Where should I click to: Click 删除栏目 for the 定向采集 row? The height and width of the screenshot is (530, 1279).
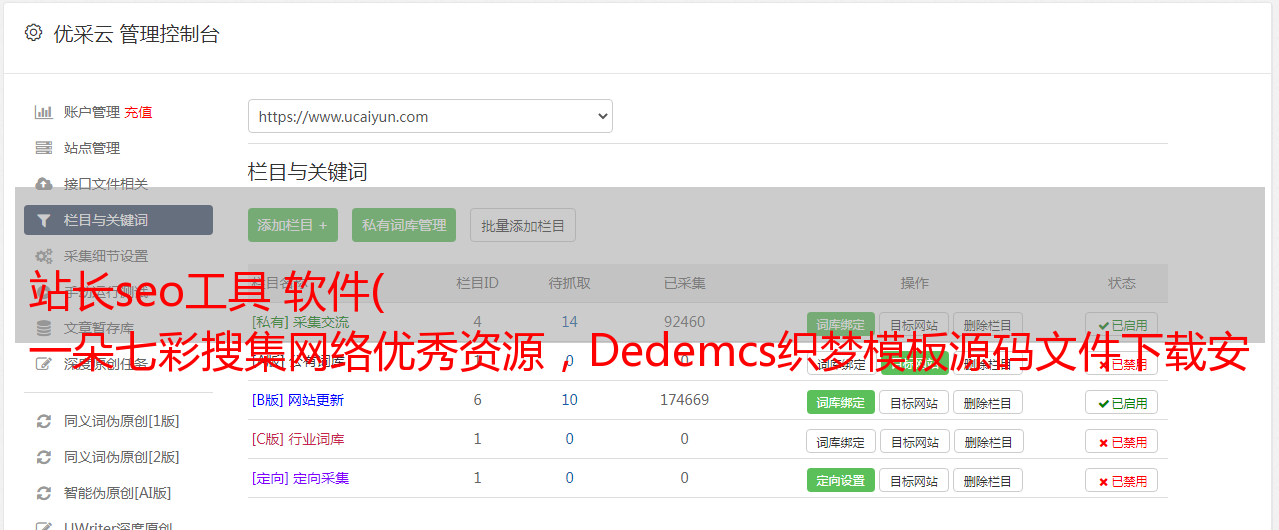click(x=987, y=480)
